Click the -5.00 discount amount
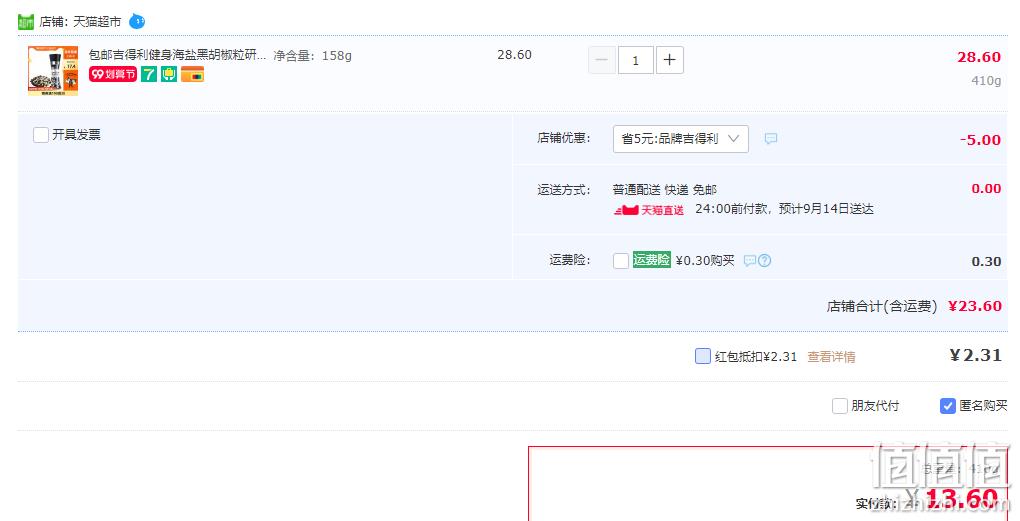The image size is (1020, 521). pos(980,139)
